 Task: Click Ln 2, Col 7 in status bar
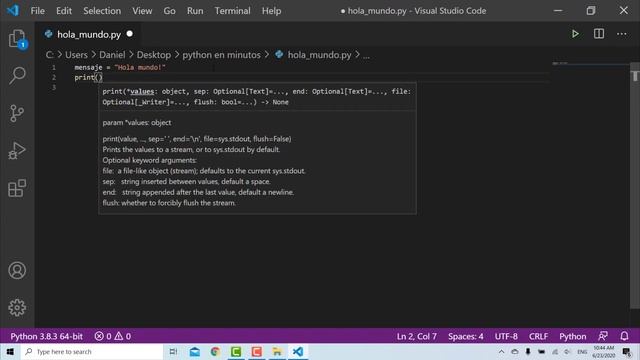[417, 336]
